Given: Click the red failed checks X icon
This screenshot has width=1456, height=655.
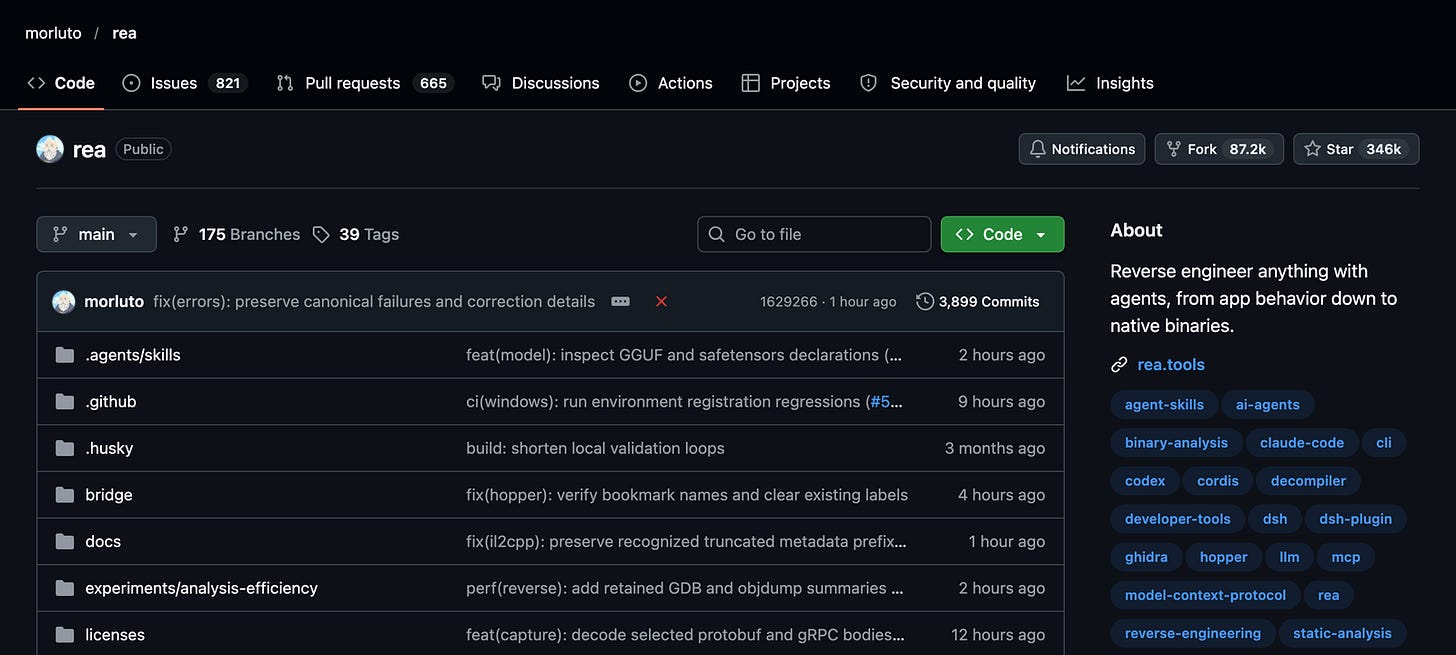Looking at the screenshot, I should [x=661, y=301].
